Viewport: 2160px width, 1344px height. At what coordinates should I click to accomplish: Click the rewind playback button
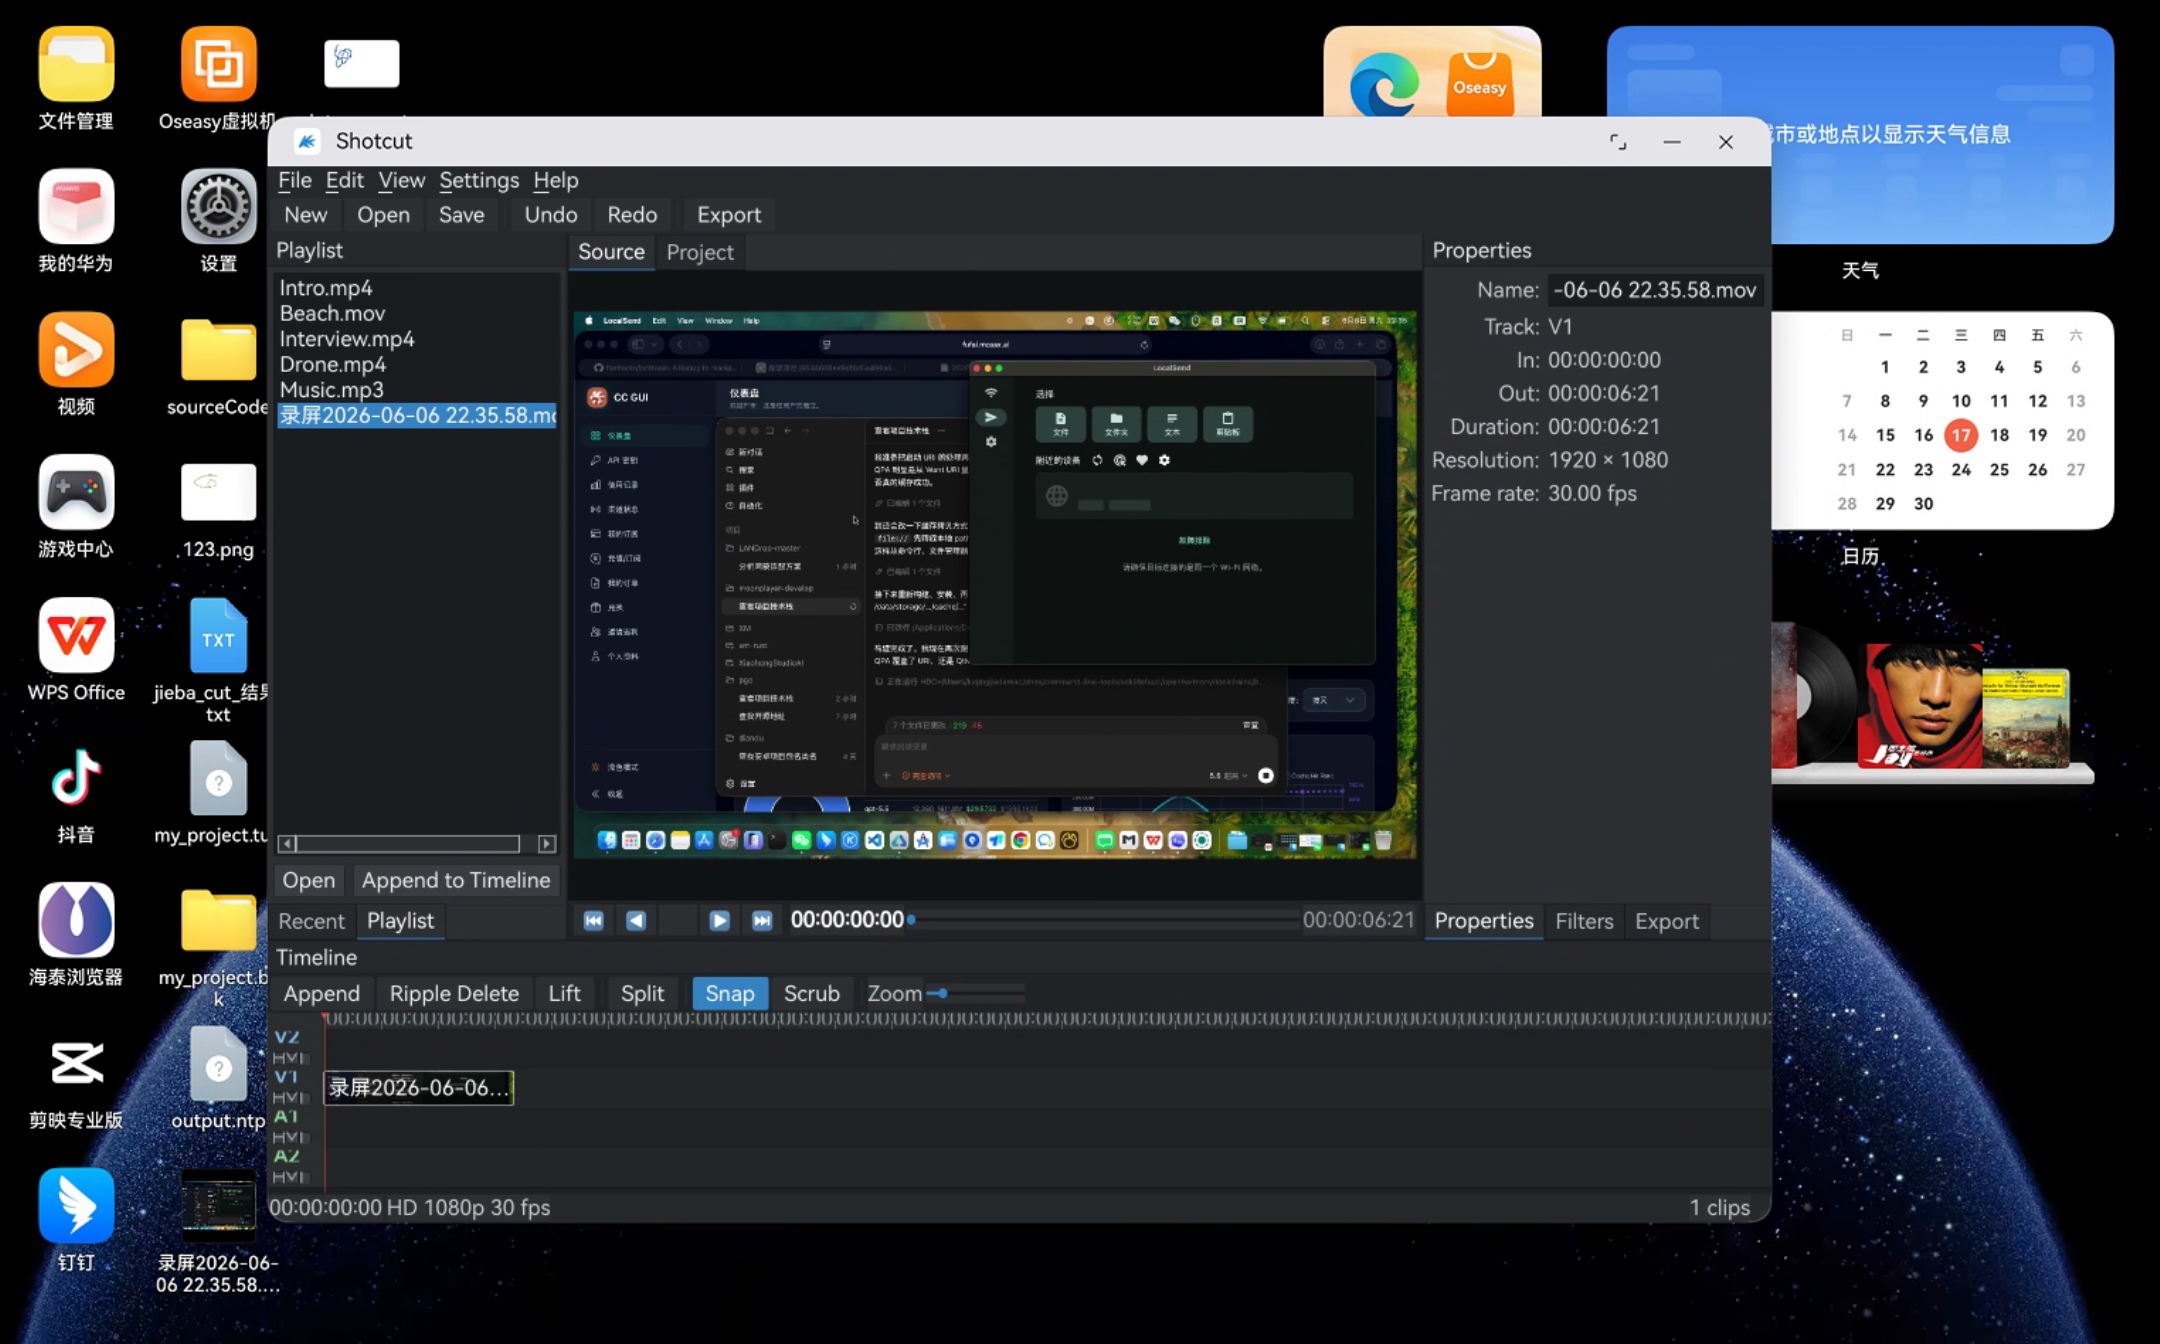tap(635, 920)
